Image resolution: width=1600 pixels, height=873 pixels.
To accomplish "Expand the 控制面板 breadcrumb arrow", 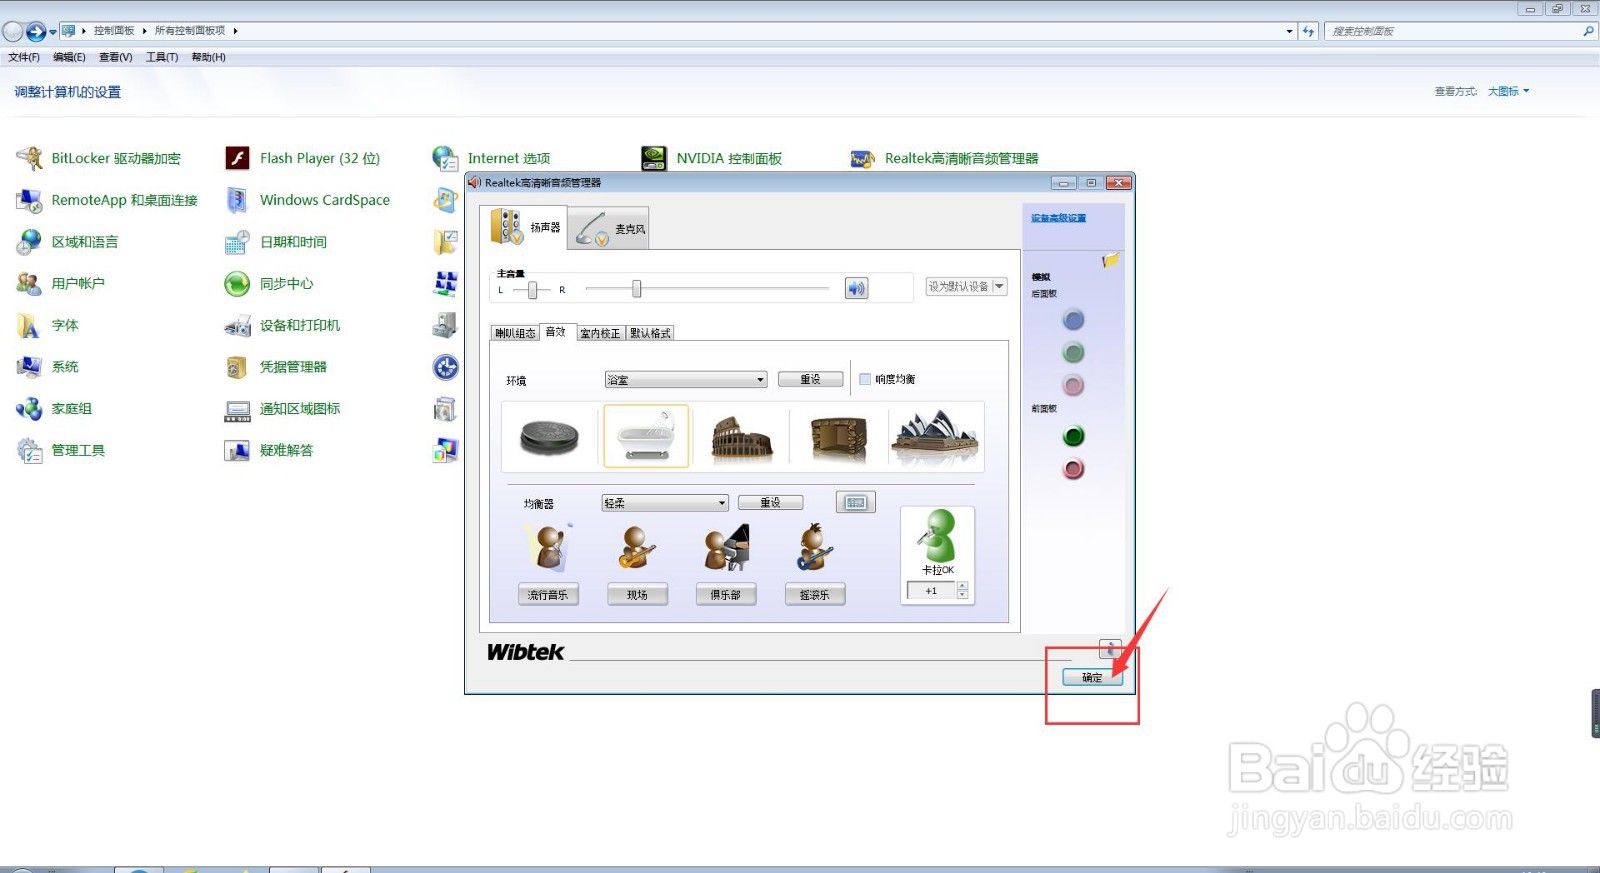I will coord(144,31).
